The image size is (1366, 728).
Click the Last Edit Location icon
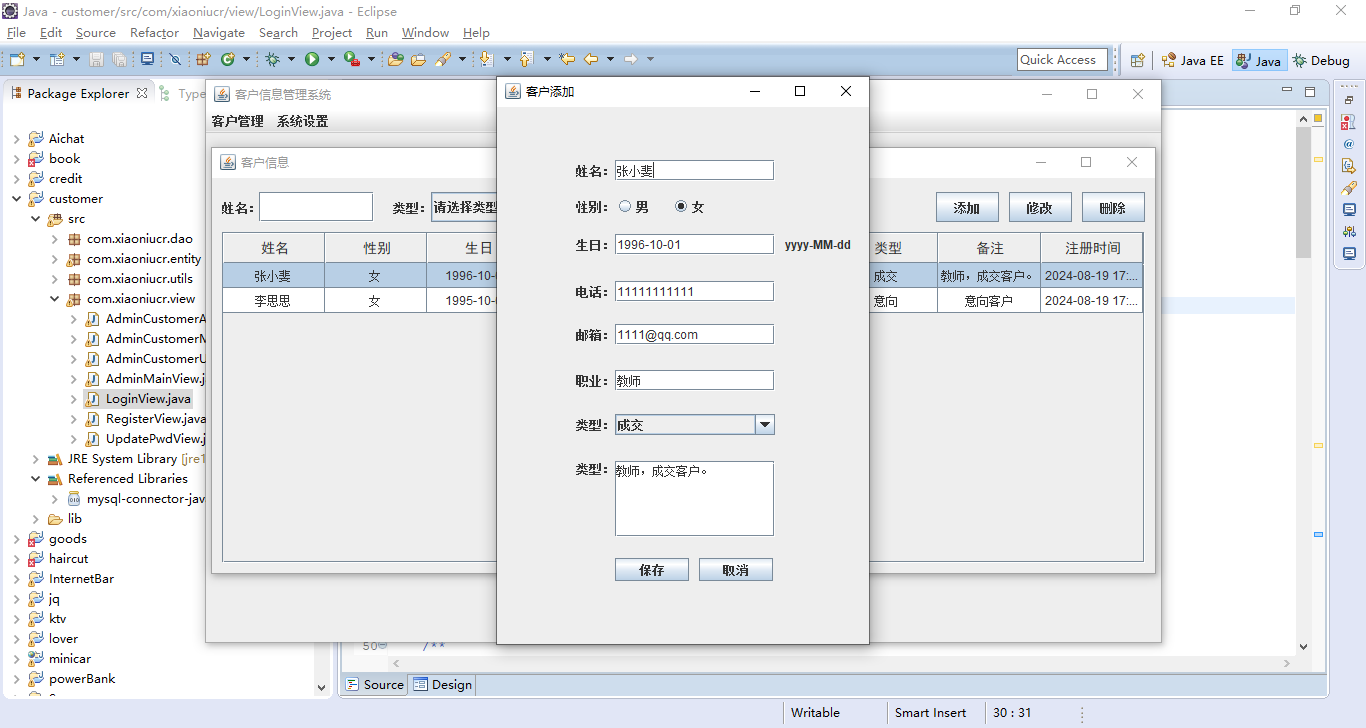[568, 60]
